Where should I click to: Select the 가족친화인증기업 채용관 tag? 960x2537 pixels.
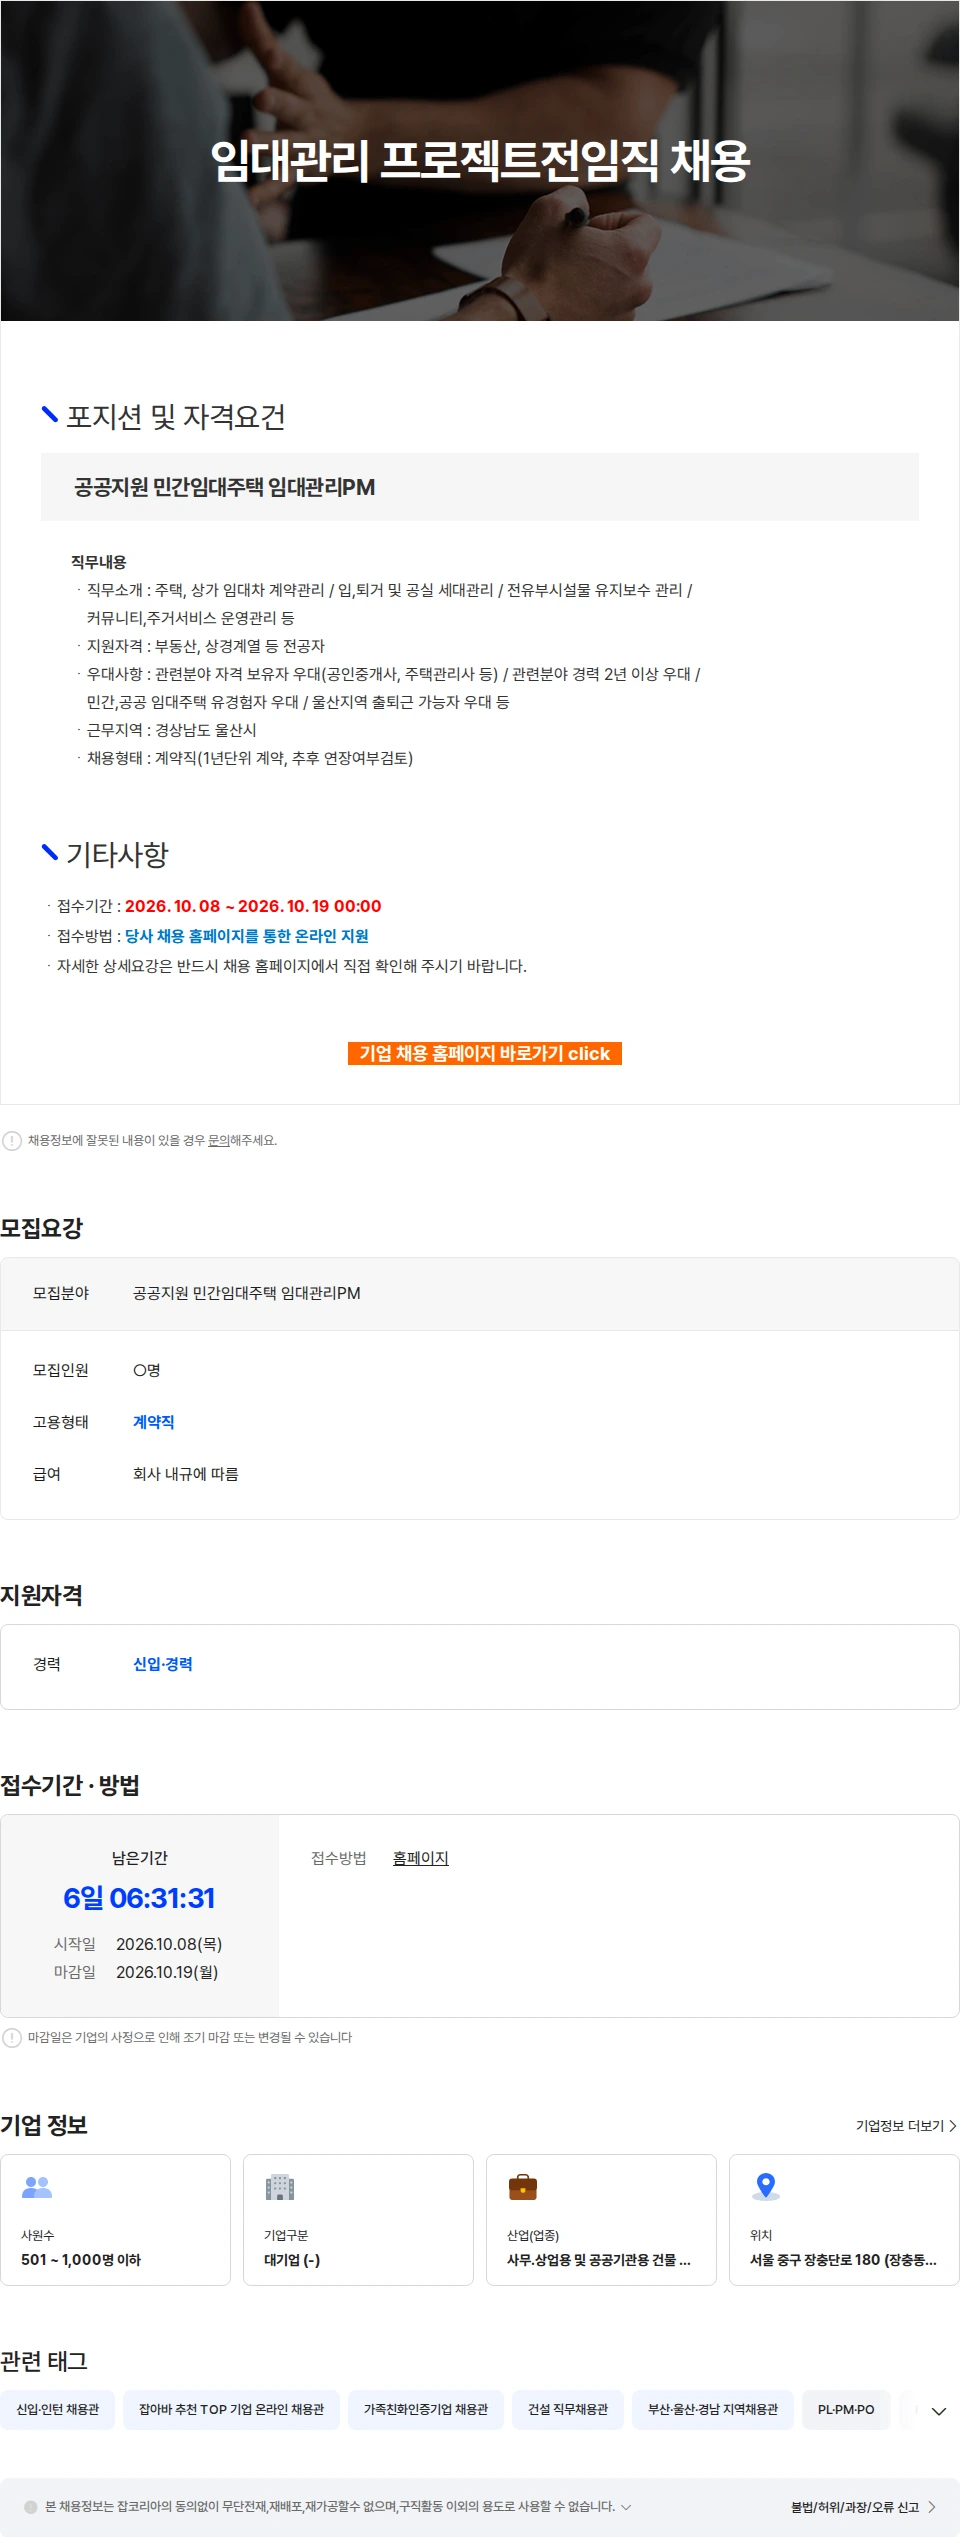coord(426,2410)
